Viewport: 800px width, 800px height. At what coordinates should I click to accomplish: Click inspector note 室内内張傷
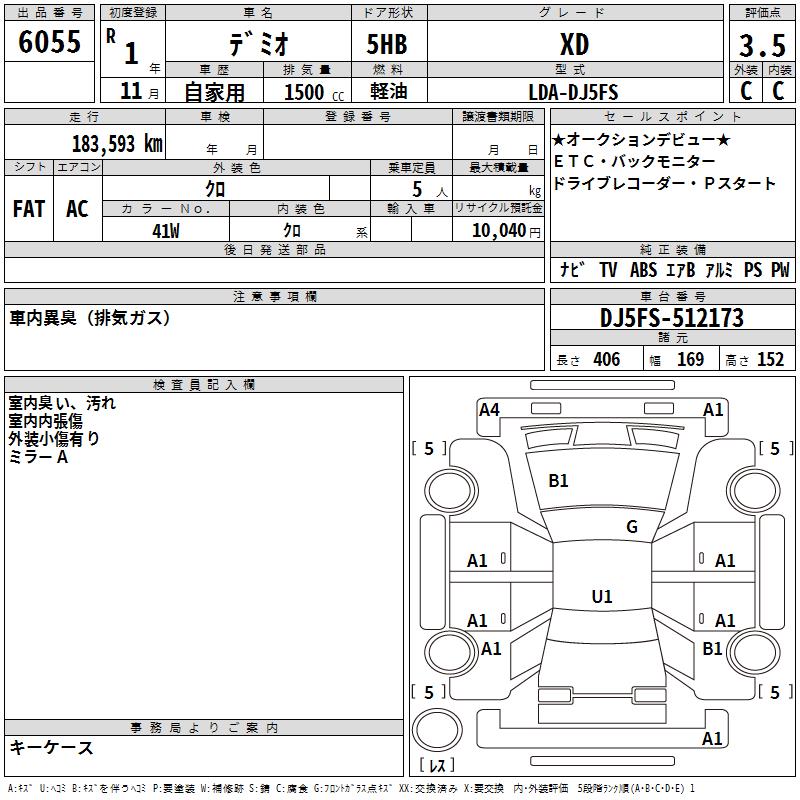click(45, 421)
